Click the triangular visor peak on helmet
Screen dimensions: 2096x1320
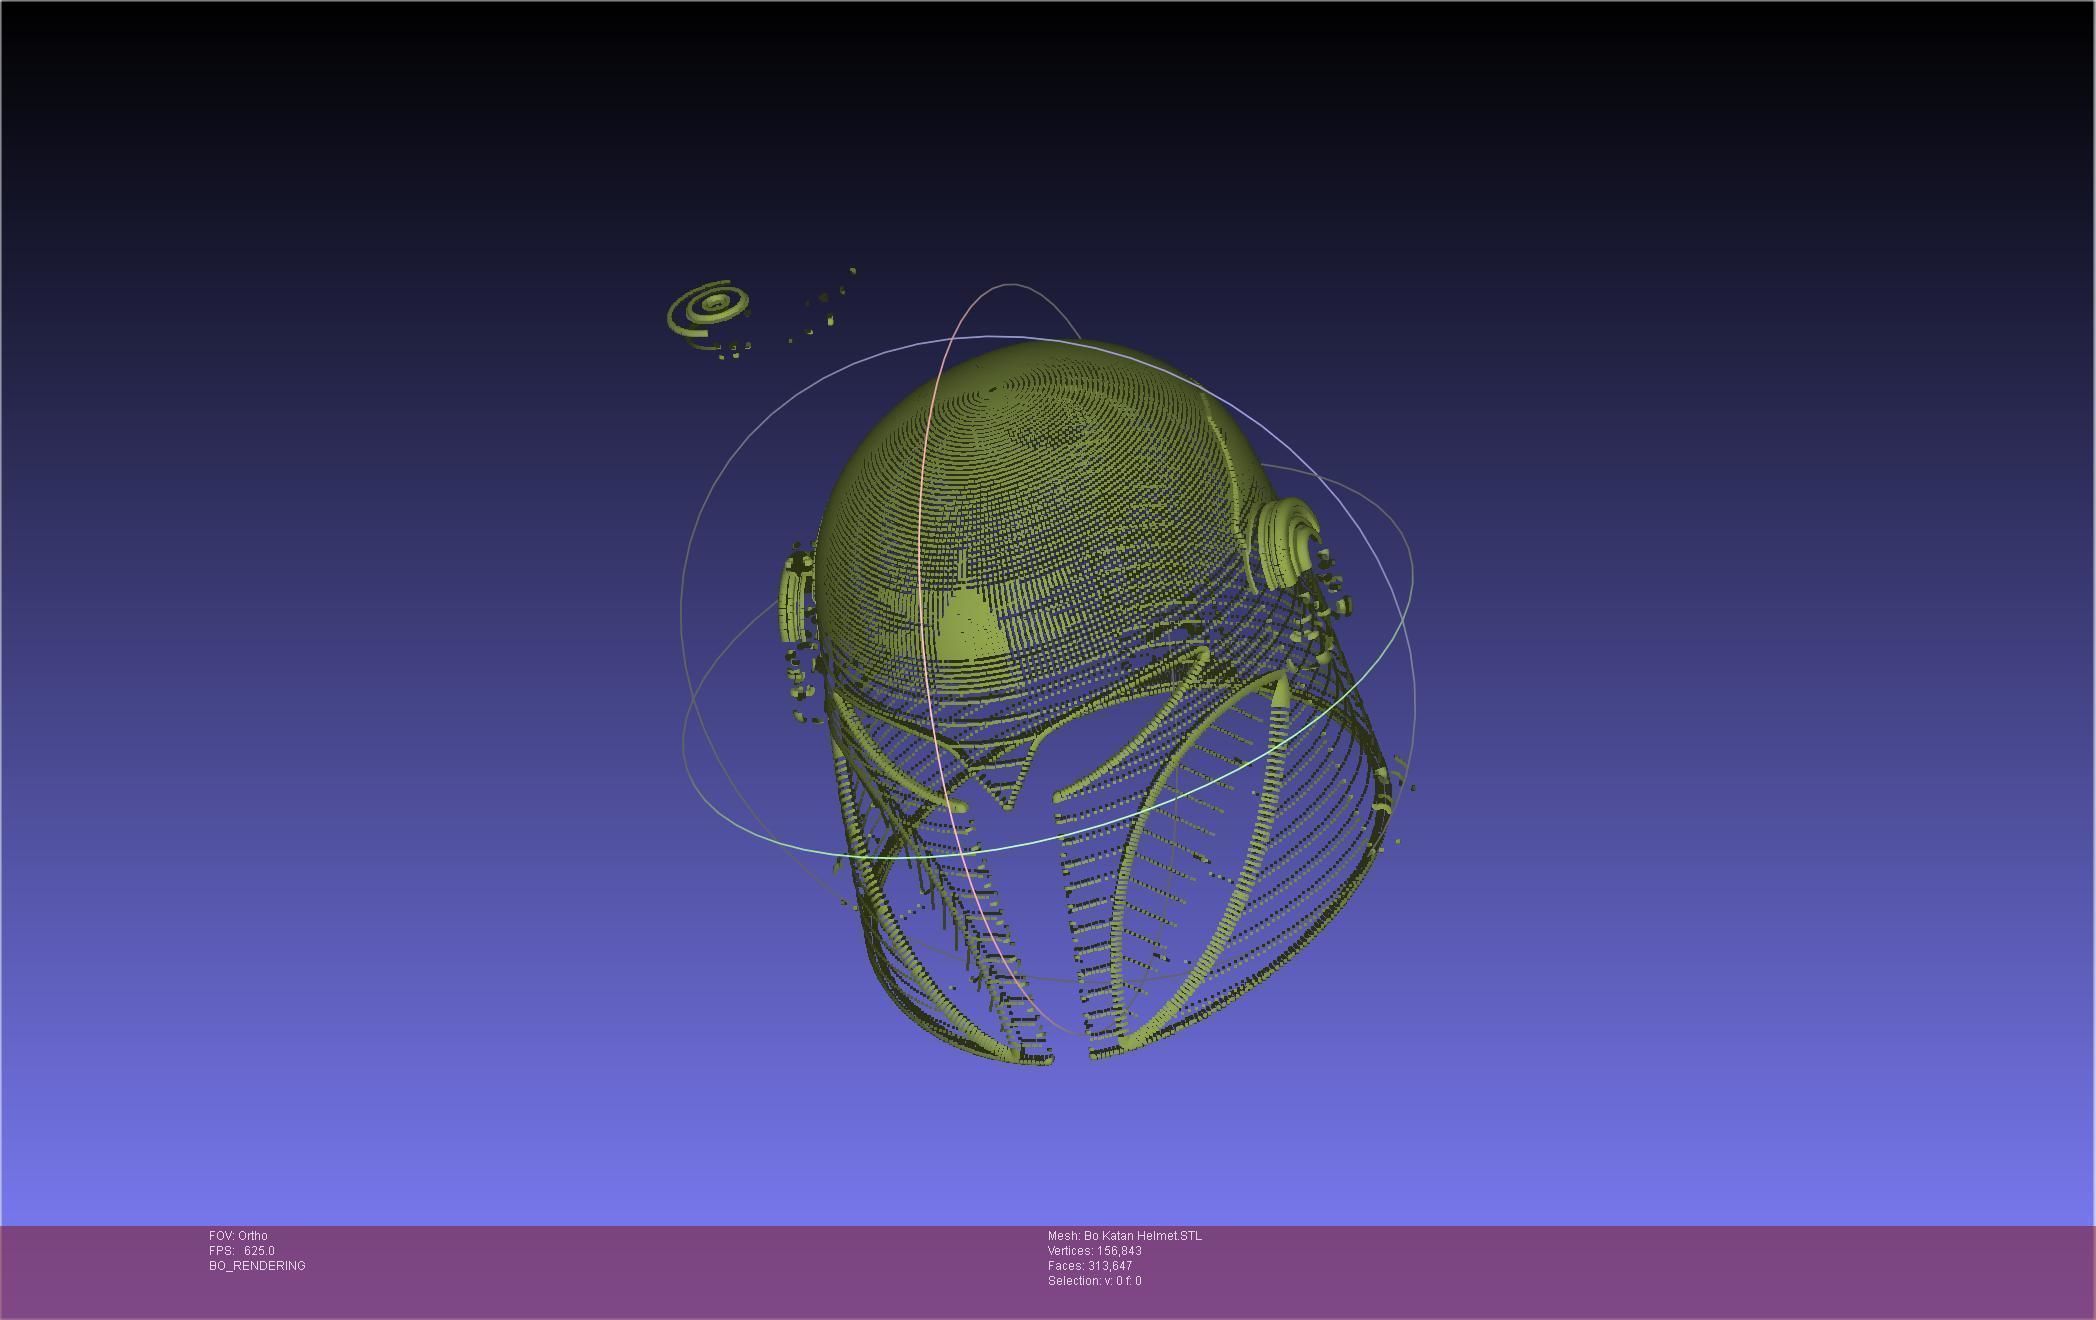(968, 625)
